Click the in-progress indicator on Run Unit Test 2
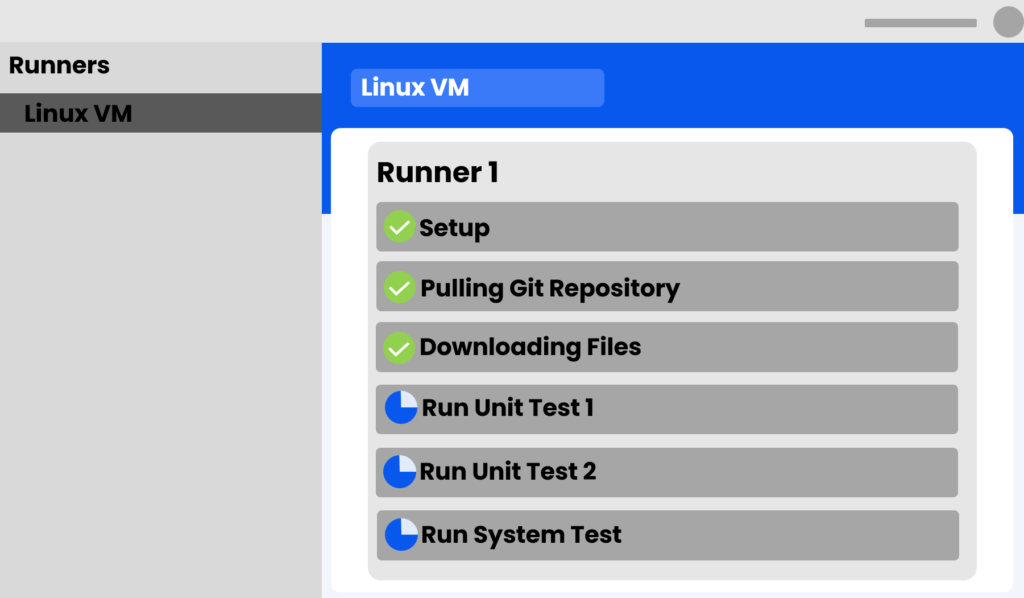 tap(400, 472)
